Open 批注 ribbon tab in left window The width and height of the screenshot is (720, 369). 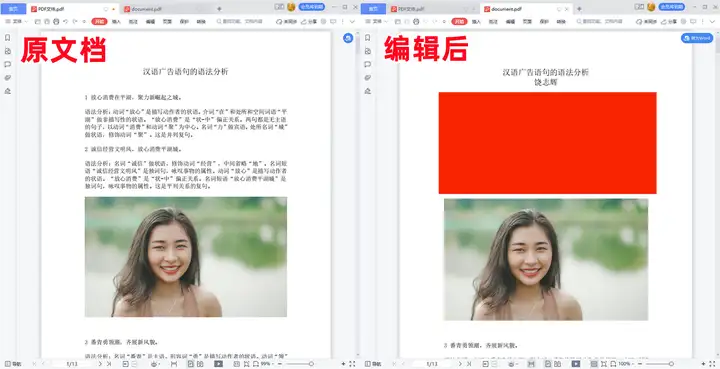133,22
